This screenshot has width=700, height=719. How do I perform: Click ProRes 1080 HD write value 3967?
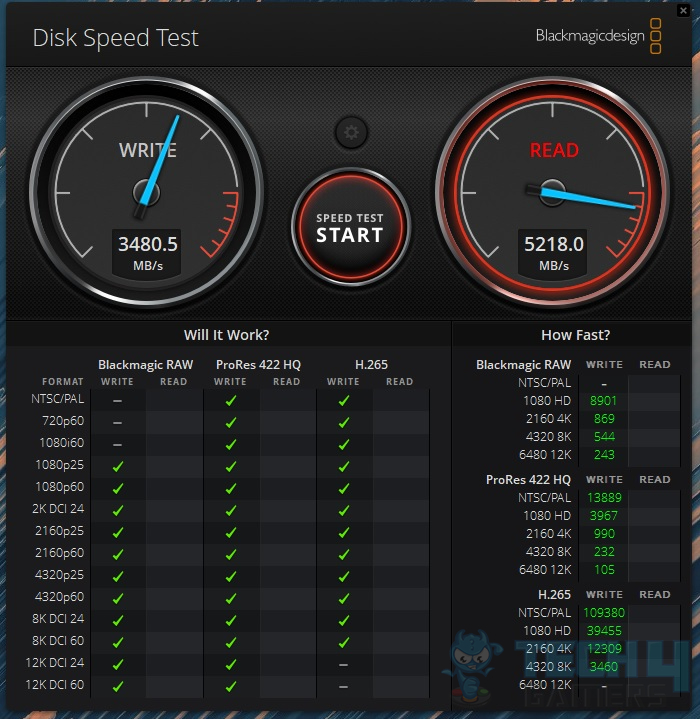[x=604, y=515]
